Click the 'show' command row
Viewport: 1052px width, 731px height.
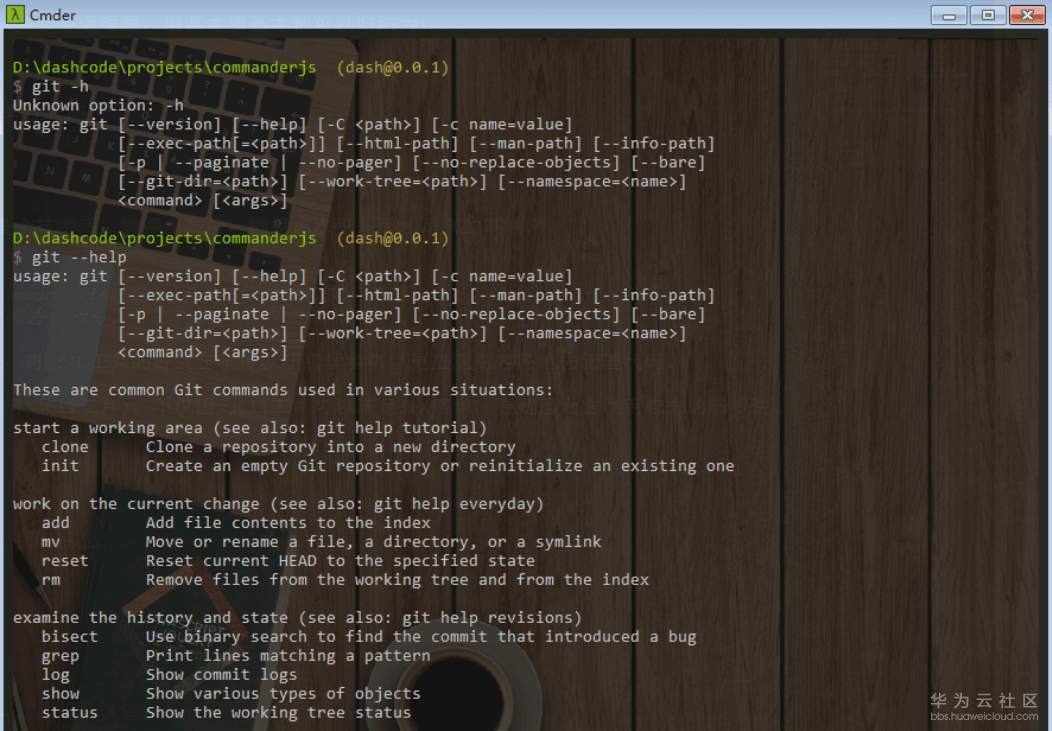[231, 694]
